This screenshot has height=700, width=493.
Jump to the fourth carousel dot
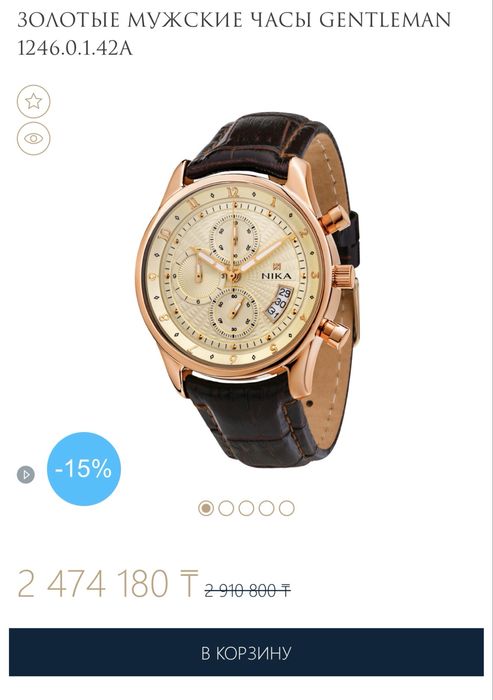coord(266,508)
